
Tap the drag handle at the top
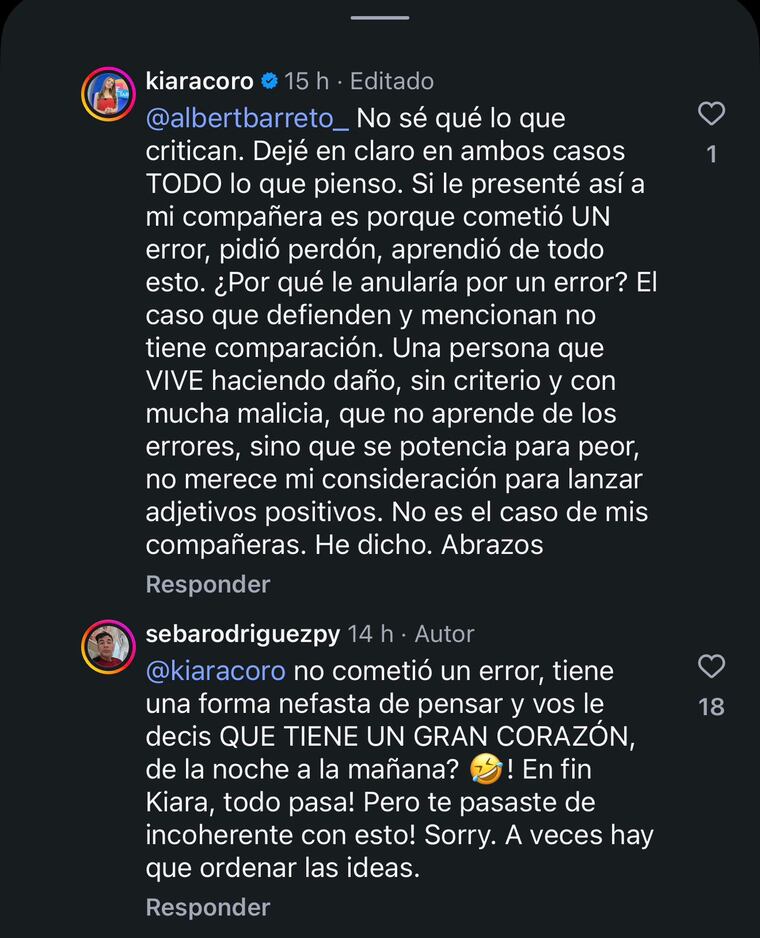(380, 17)
